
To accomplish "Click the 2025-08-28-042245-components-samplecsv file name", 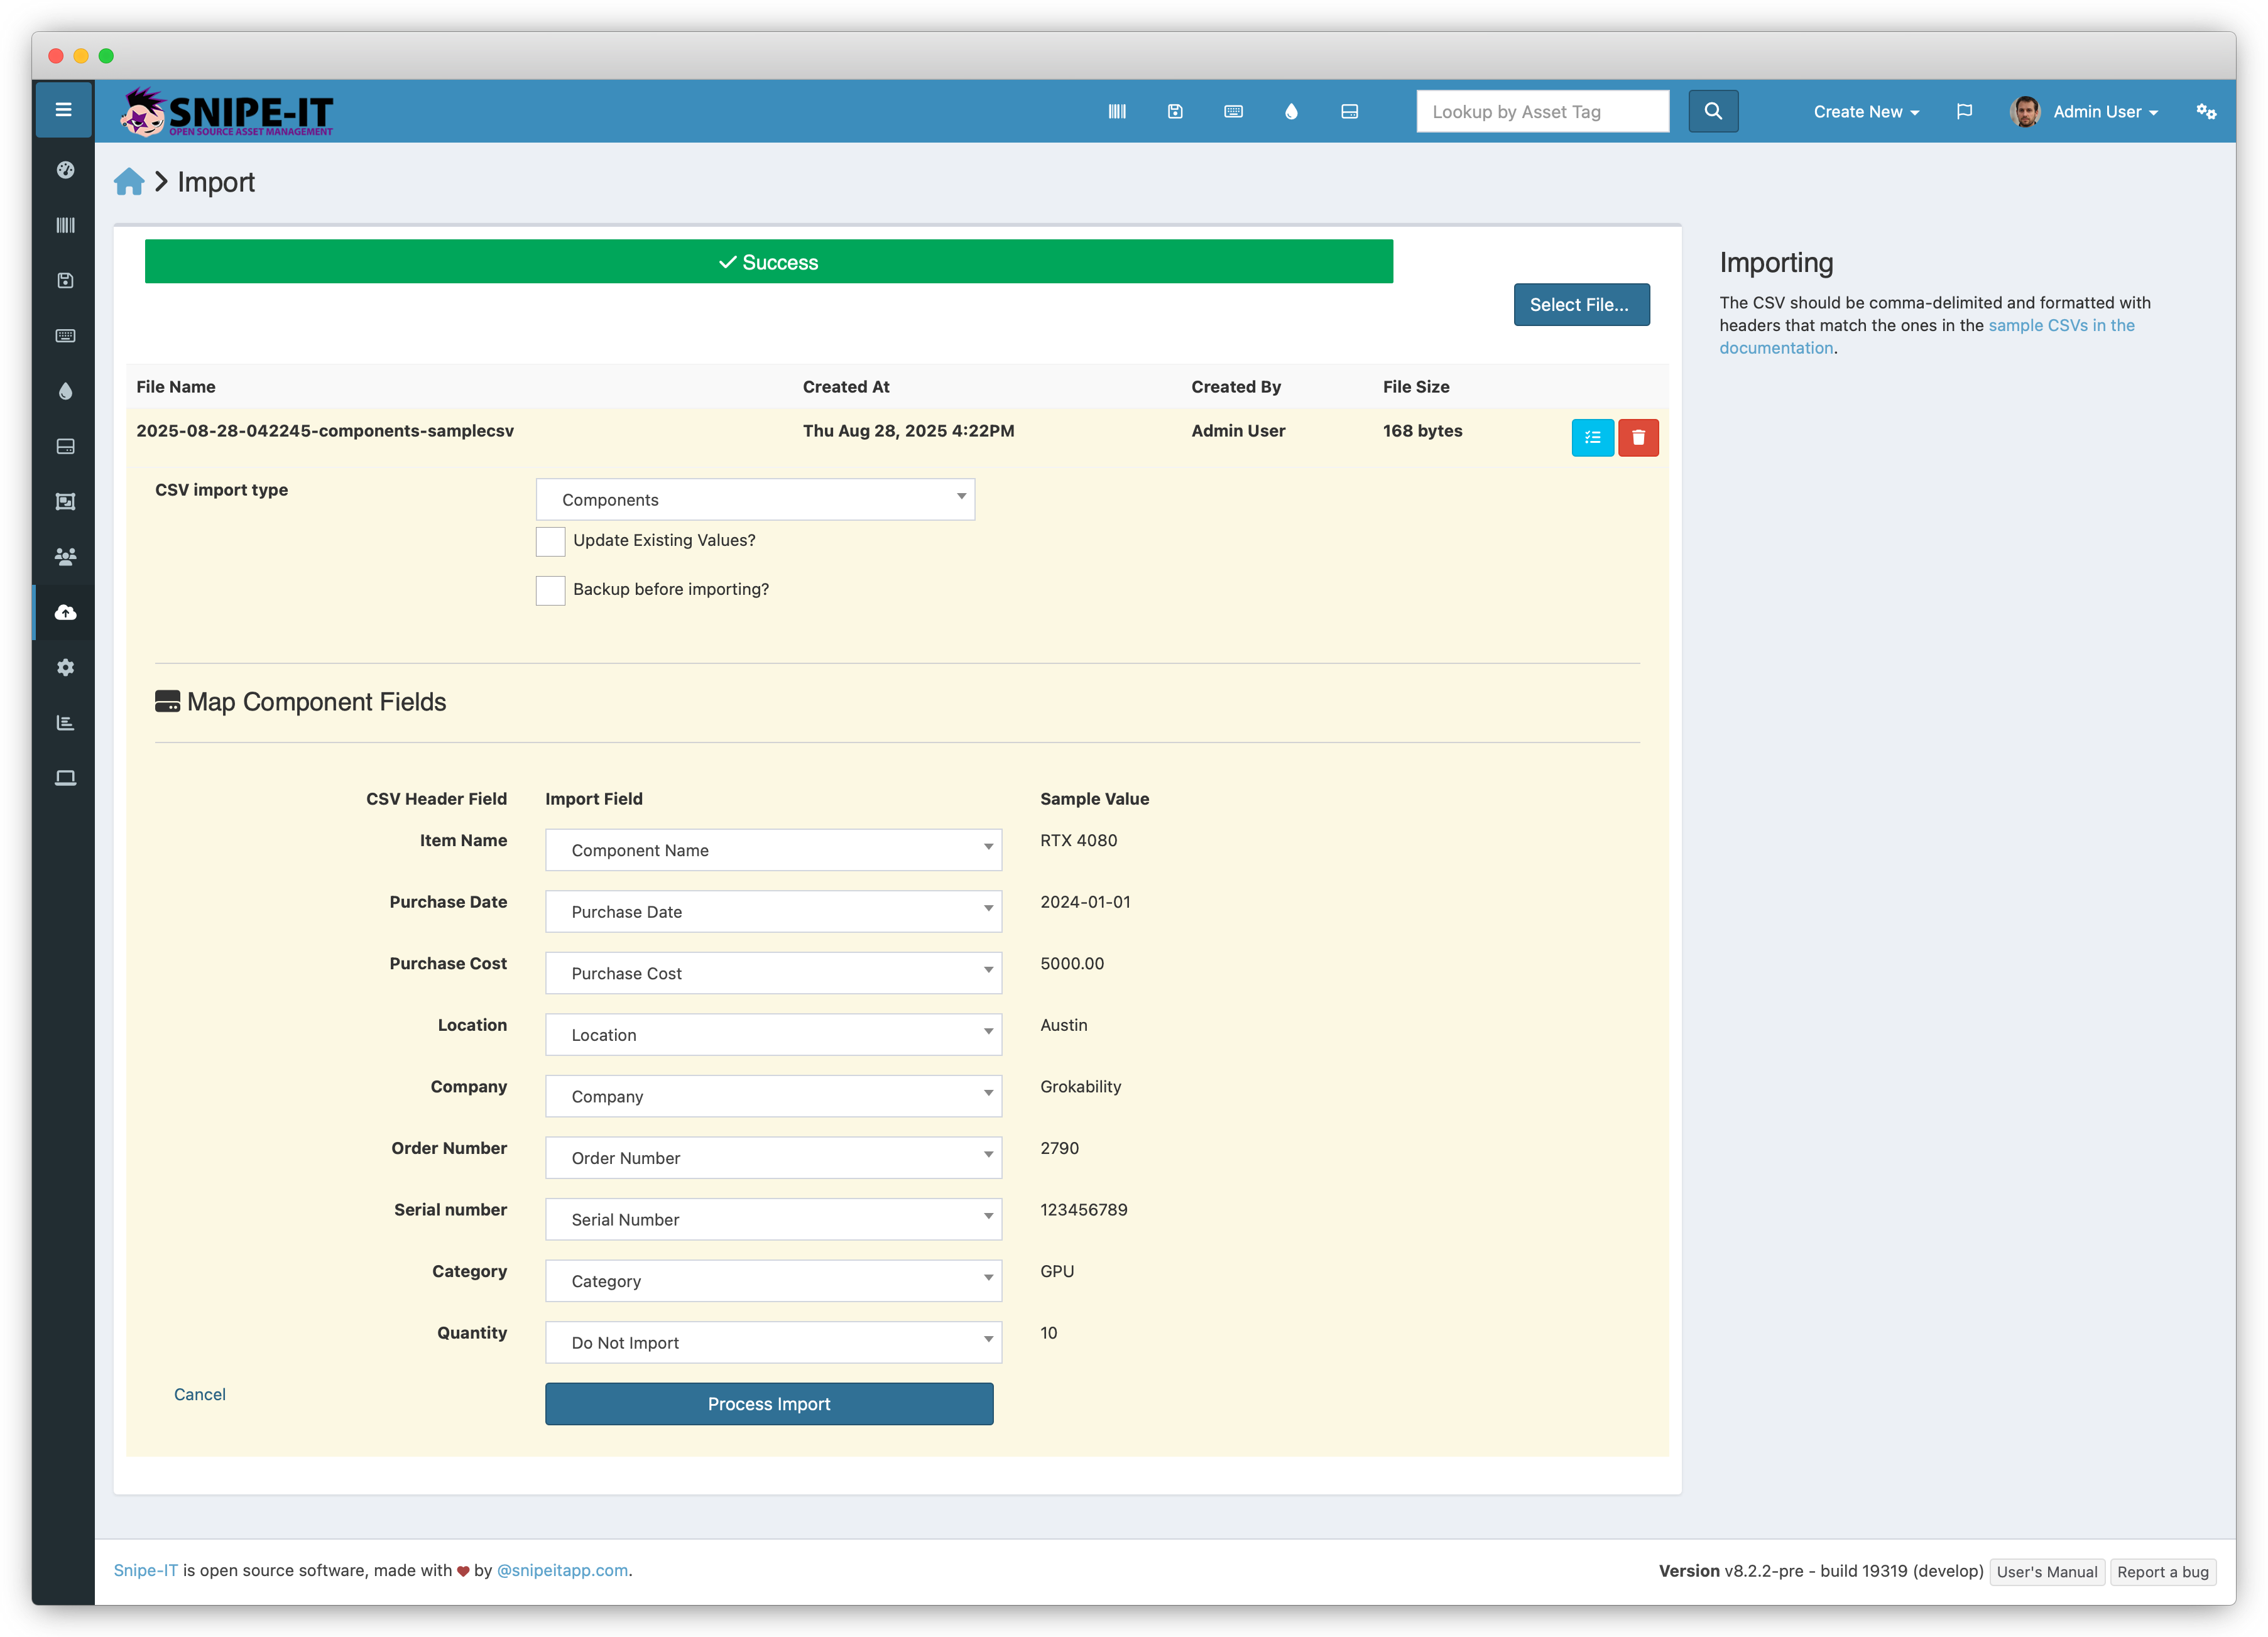I will coord(325,430).
